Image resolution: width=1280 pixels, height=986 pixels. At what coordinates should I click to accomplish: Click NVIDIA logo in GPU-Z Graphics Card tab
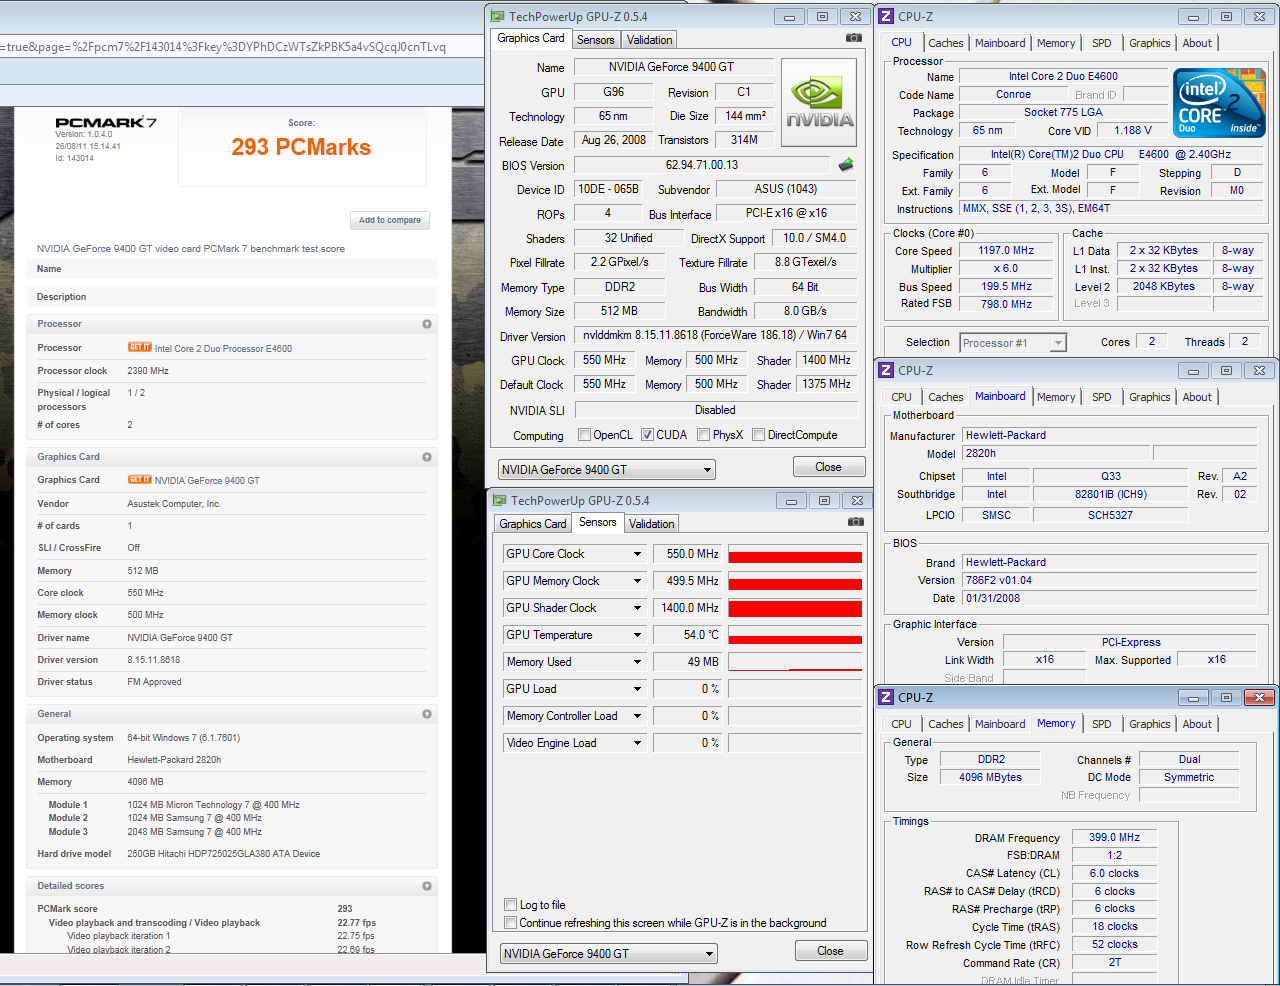click(x=819, y=103)
